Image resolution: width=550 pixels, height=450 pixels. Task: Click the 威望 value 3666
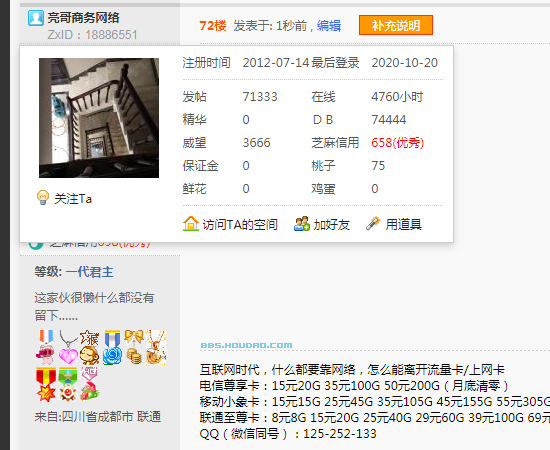pyautogui.click(x=256, y=143)
